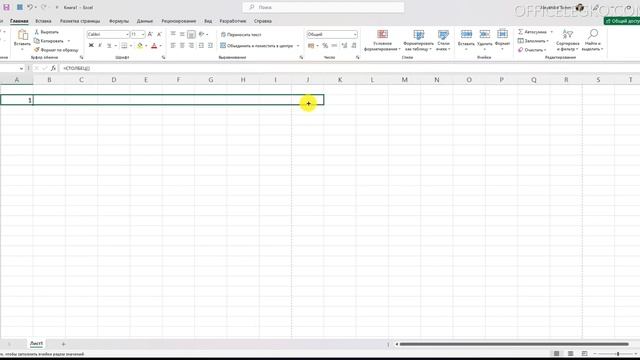
Task: Open Conditional Formatting (Условное форматирование)
Action: coord(382,40)
